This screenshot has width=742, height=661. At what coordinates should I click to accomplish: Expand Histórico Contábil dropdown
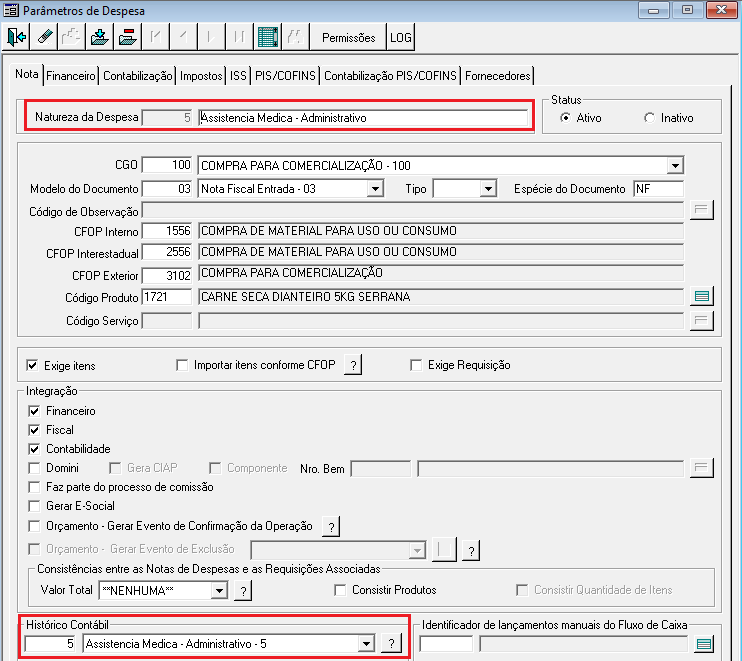pos(366,643)
